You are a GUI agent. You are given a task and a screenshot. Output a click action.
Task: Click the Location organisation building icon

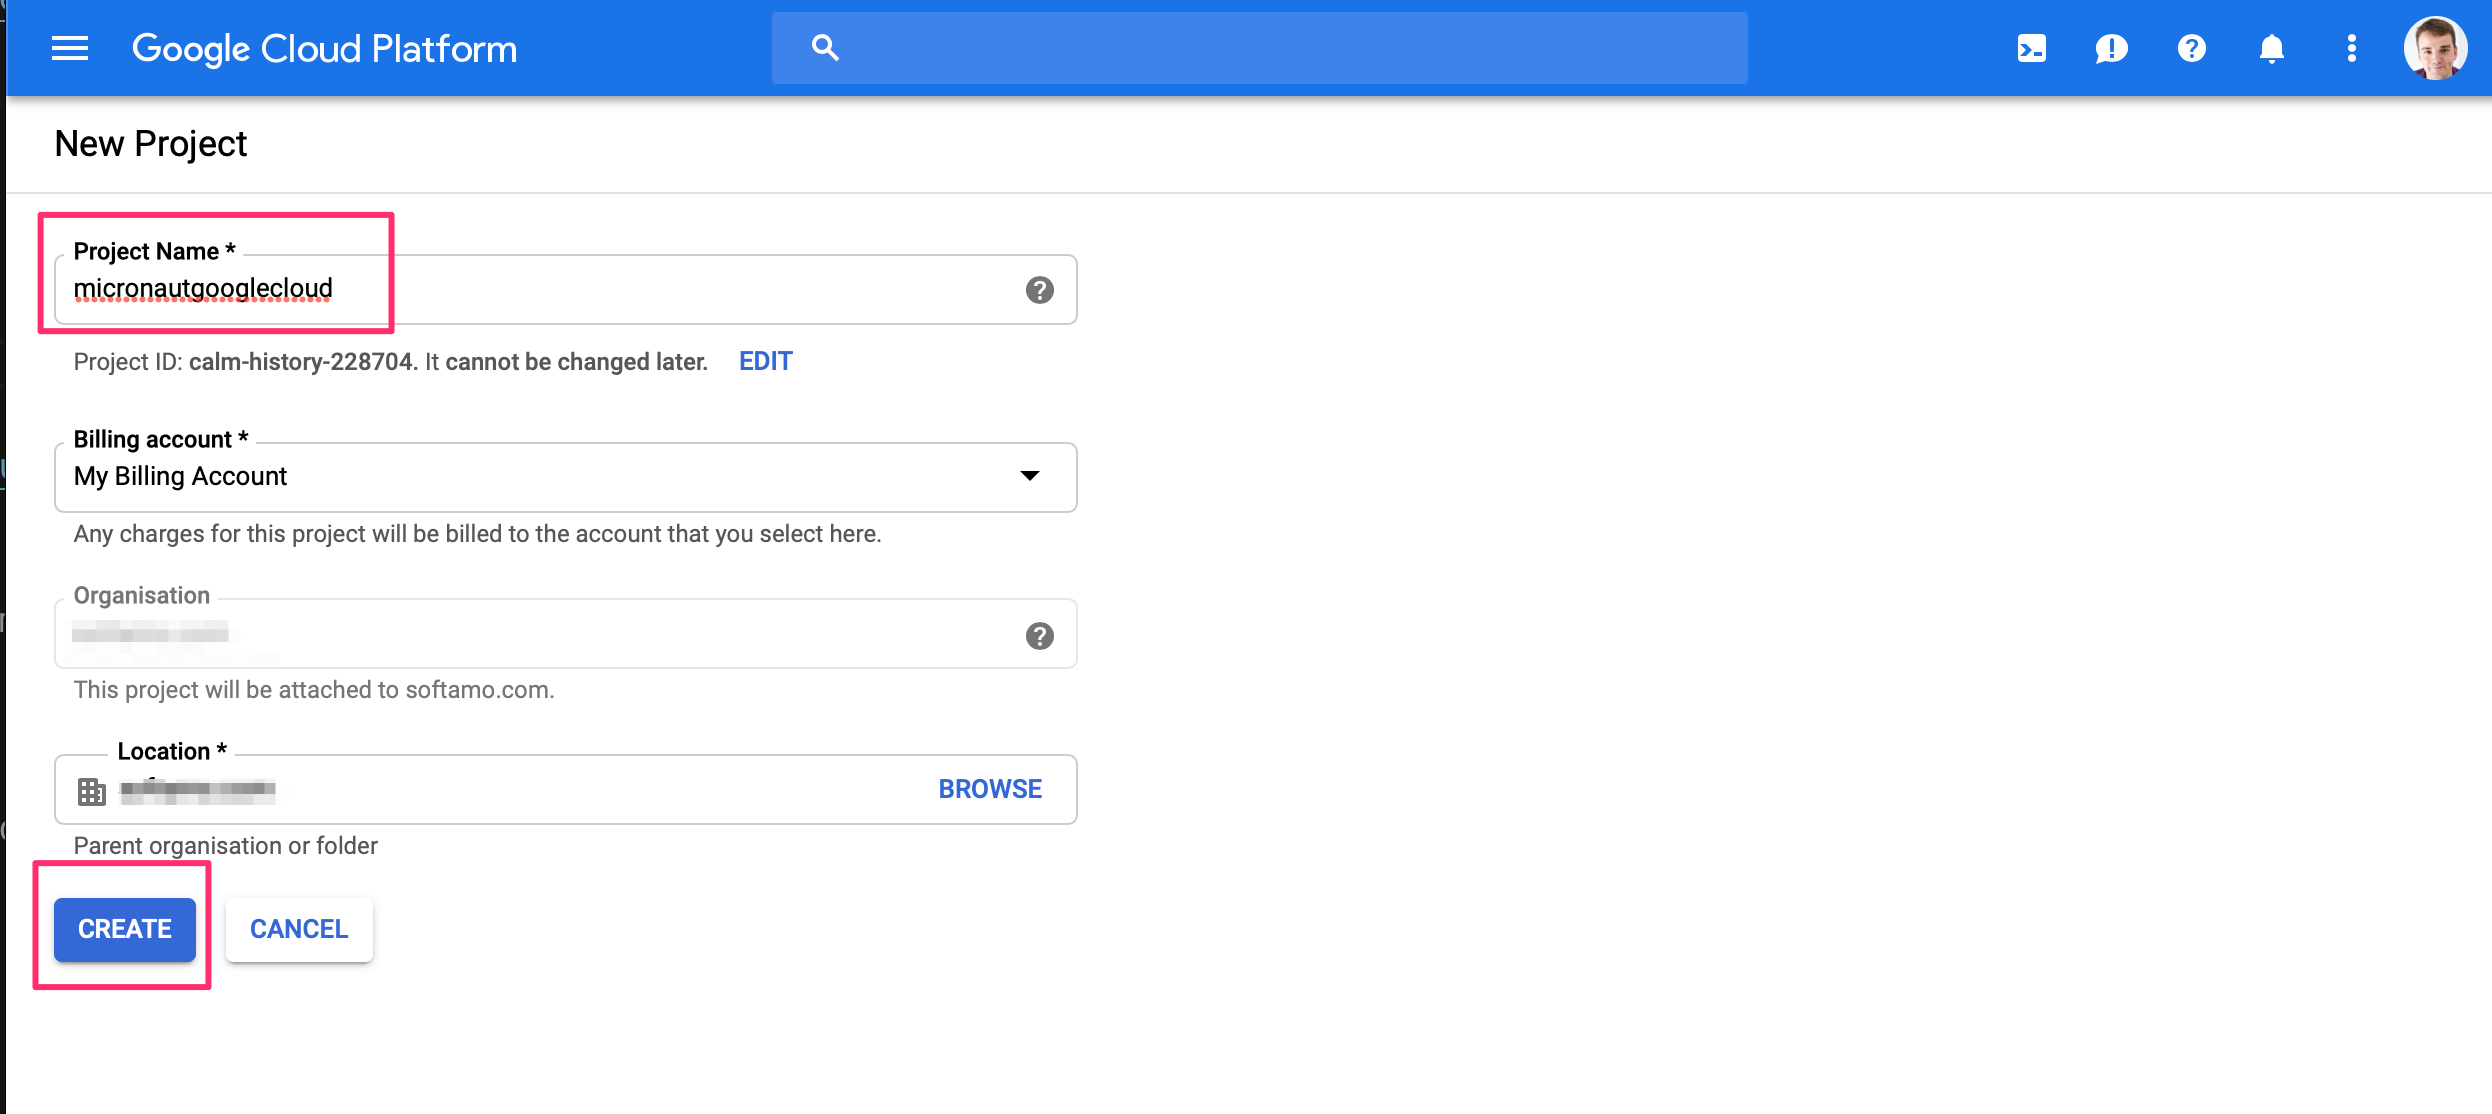(92, 791)
